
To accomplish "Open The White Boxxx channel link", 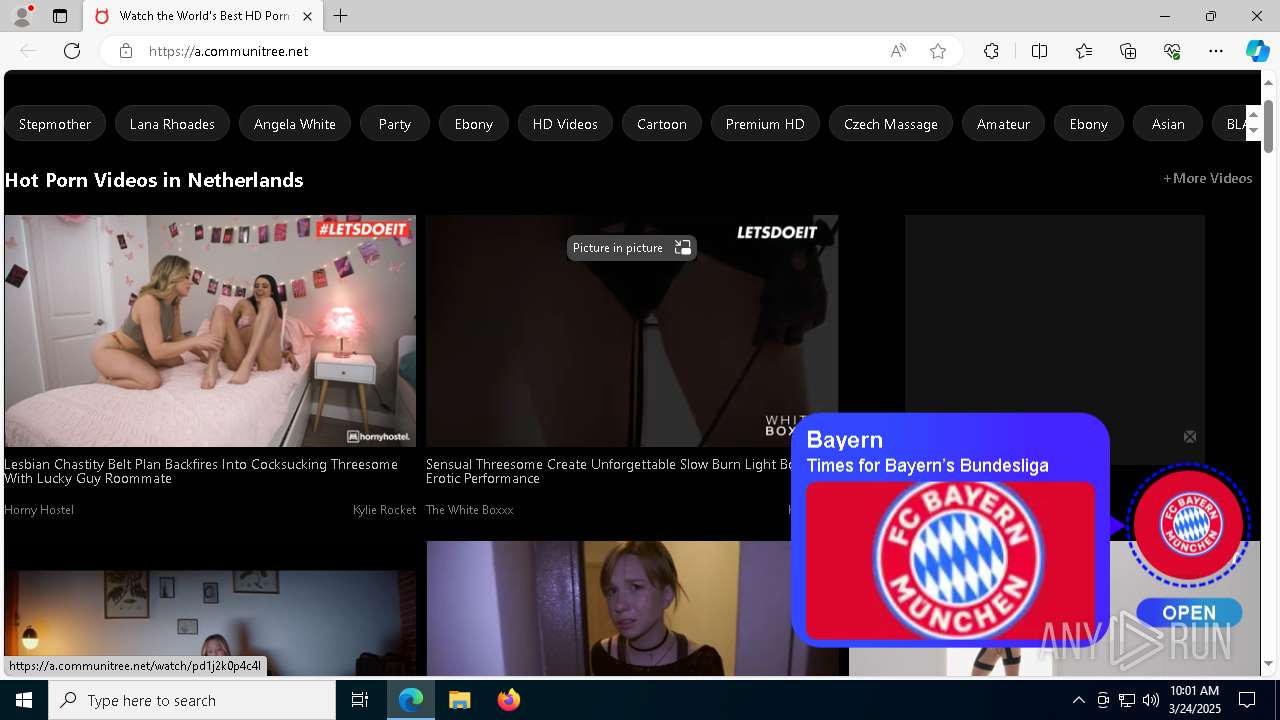I will pos(469,510).
